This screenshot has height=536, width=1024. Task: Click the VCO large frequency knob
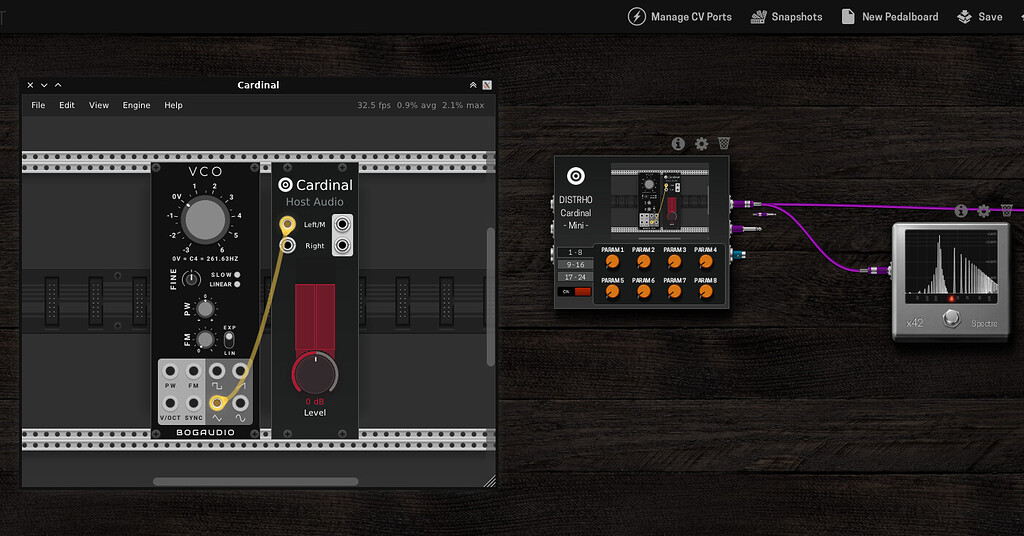[x=204, y=220]
